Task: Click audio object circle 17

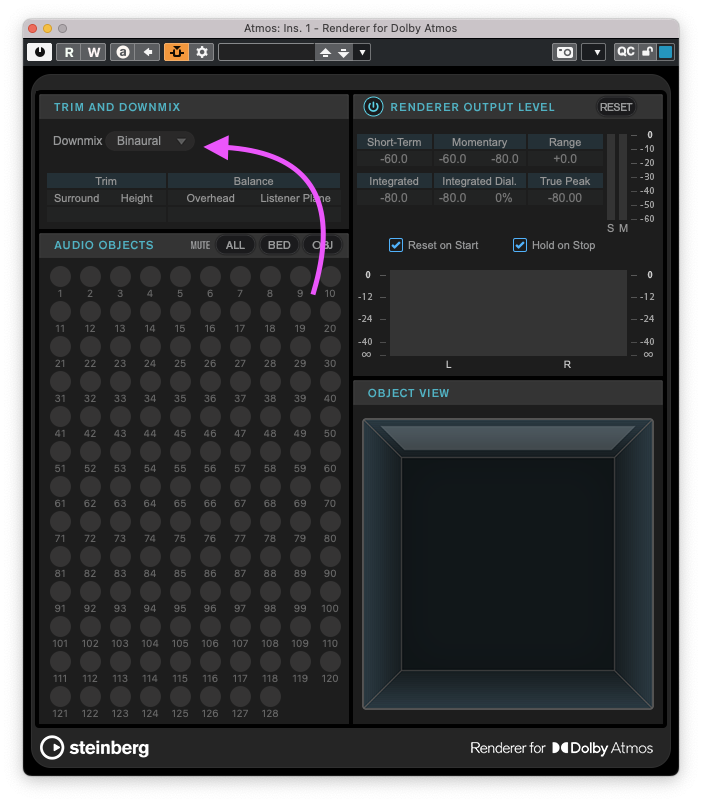Action: (x=240, y=311)
